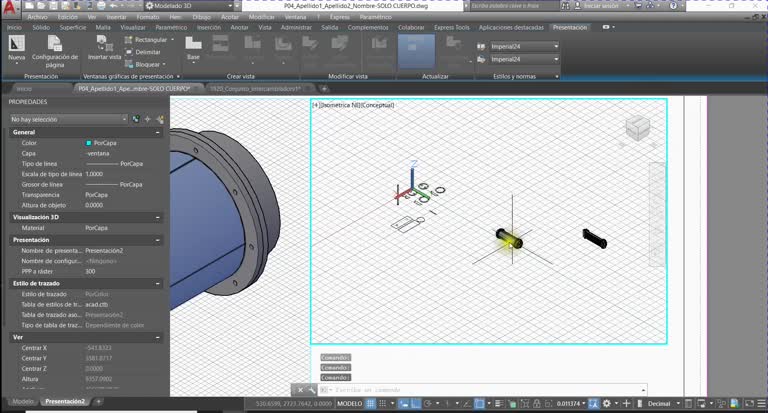
Task: Expand Ventanas gráficas de presentación panel
Action: click(x=178, y=76)
